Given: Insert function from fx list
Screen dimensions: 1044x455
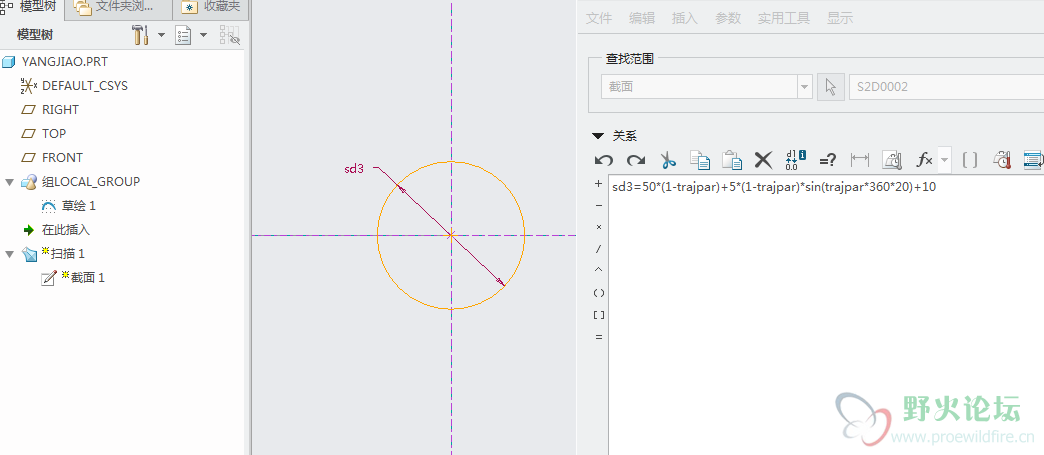Looking at the screenshot, I should [x=925, y=160].
